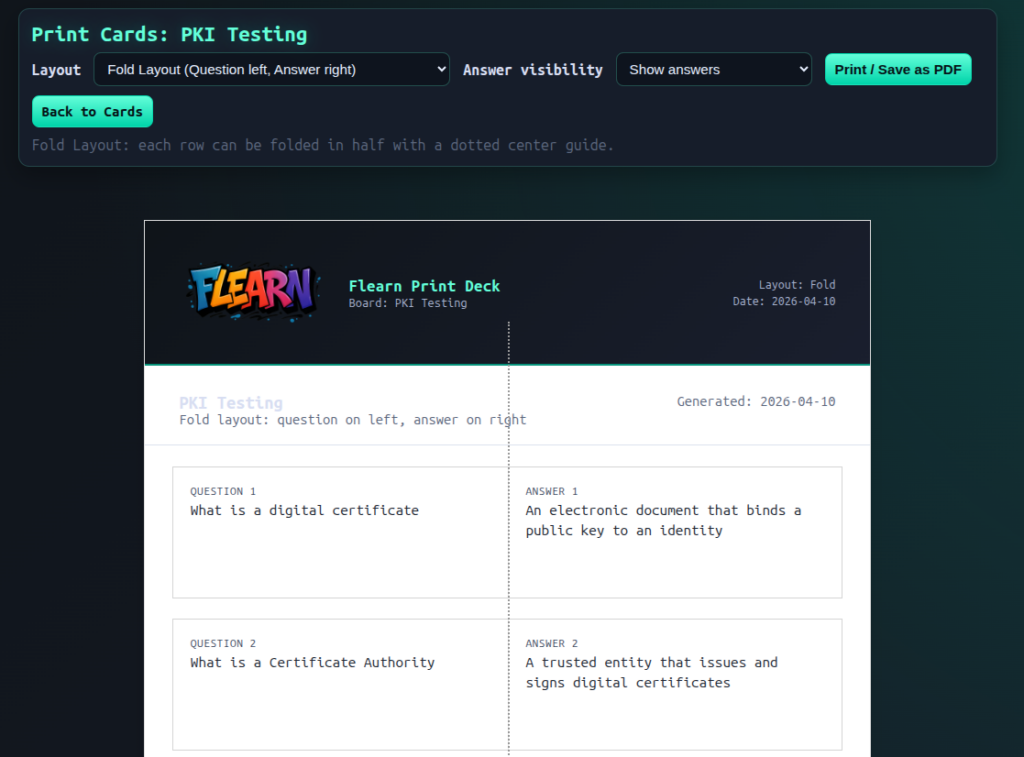Click Question 2 about Certificate Authority
Image resolution: width=1024 pixels, height=757 pixels.
[x=312, y=662]
